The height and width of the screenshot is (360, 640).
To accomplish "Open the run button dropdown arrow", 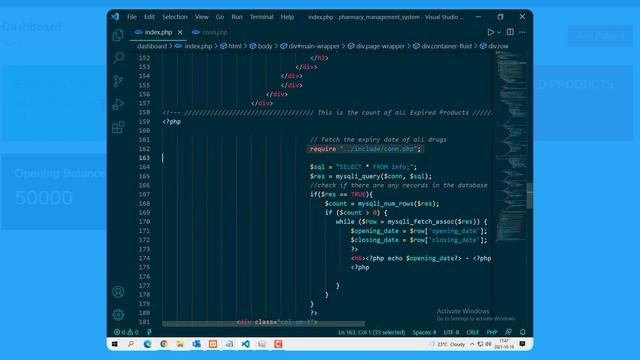I will (x=499, y=32).
